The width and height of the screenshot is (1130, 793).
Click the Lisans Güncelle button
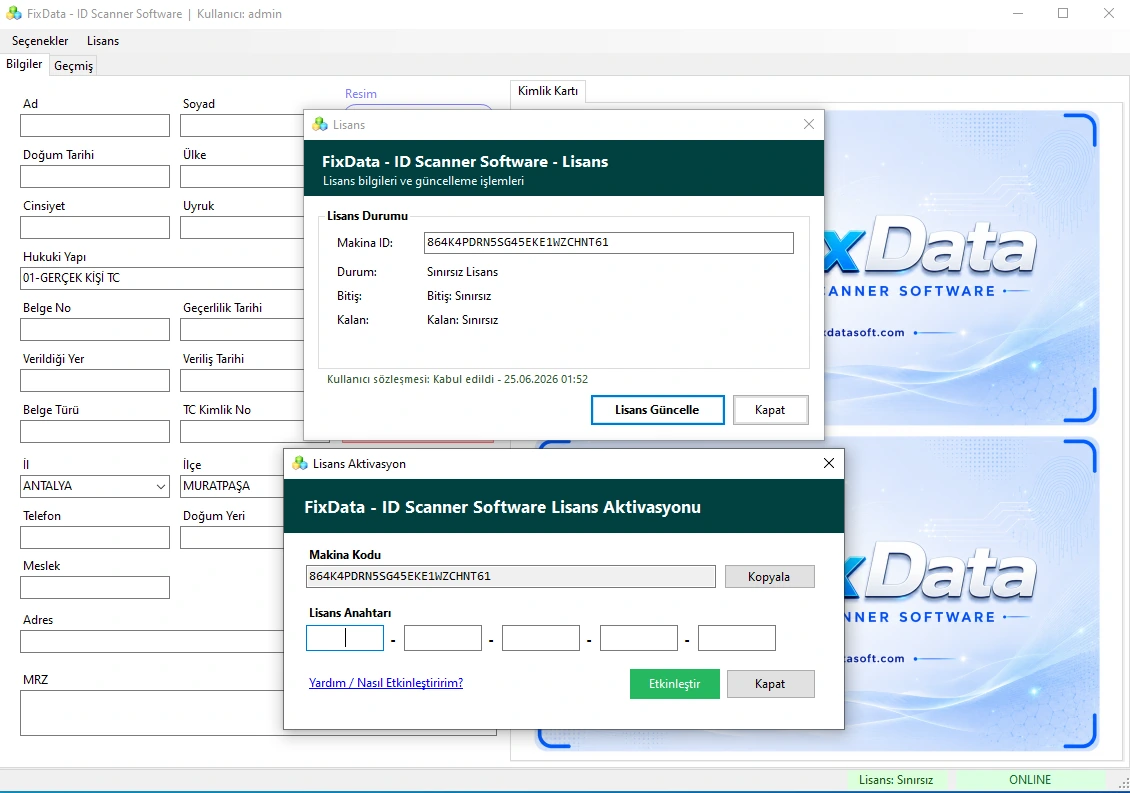click(x=657, y=410)
